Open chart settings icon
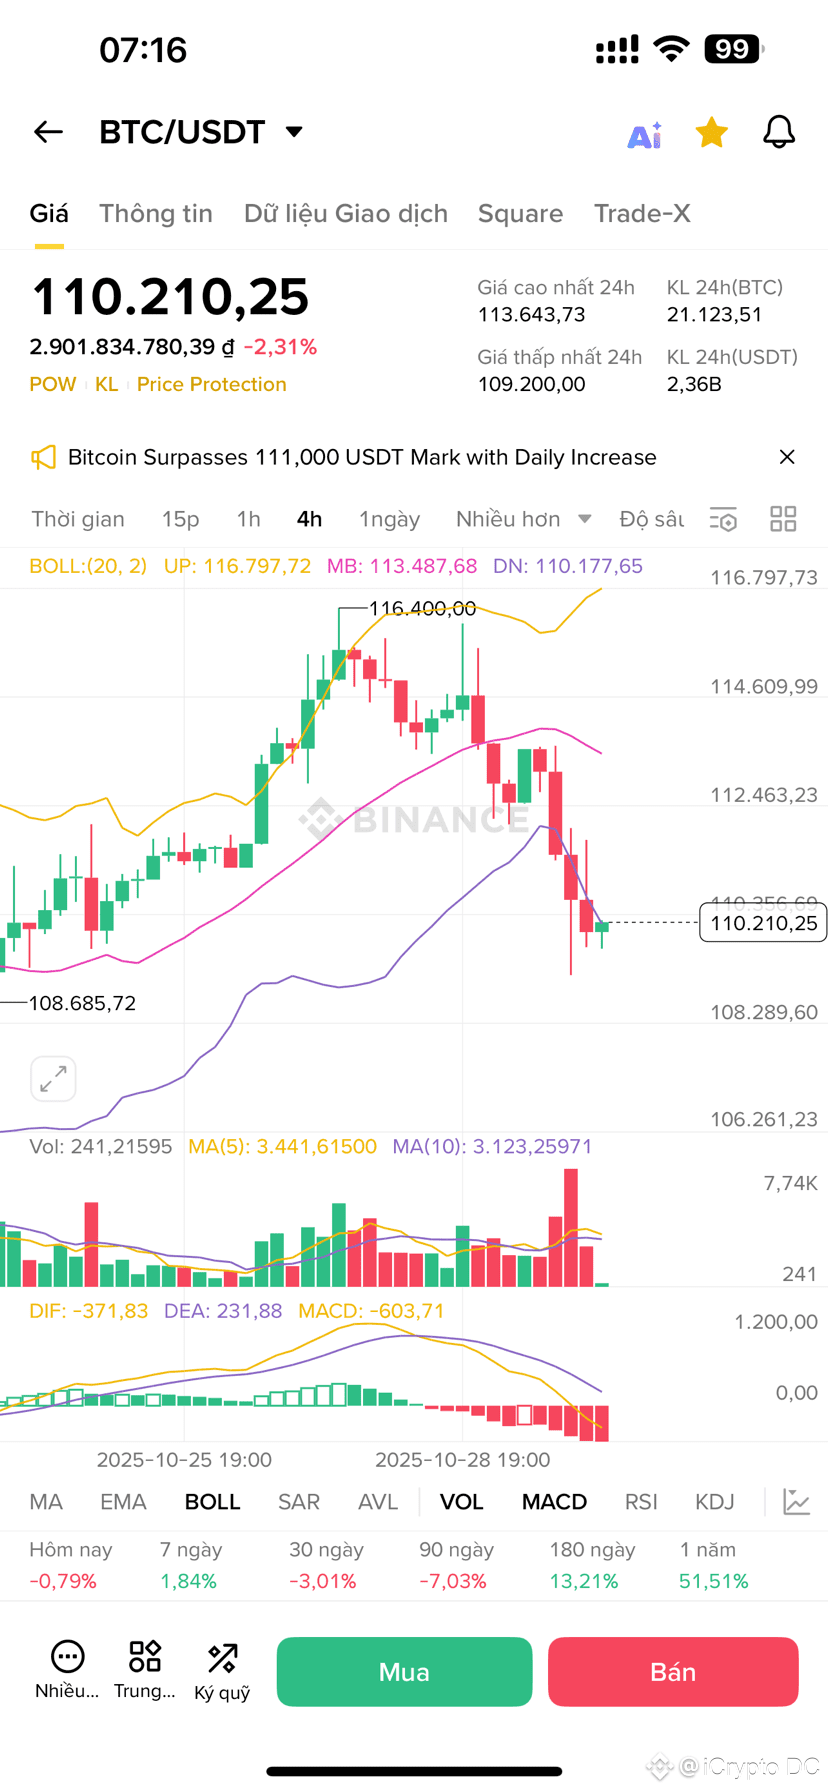828x1792 pixels. pyautogui.click(x=723, y=519)
